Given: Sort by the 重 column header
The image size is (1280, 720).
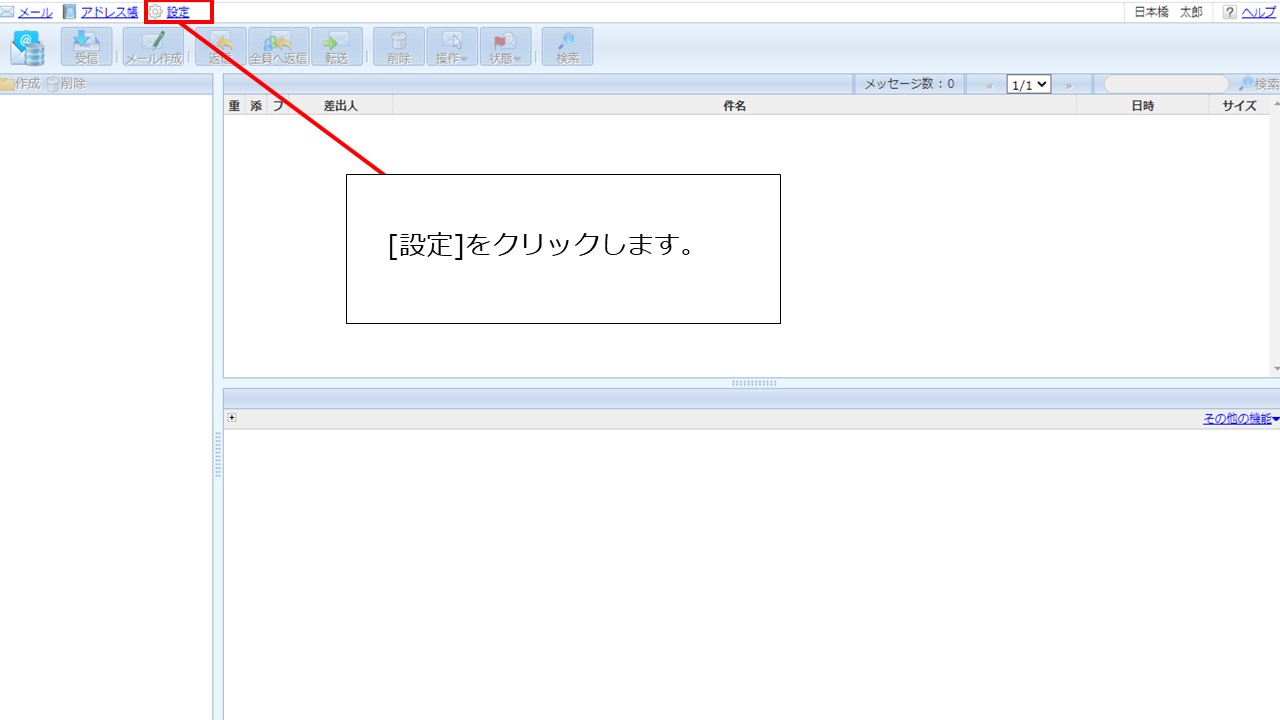Looking at the screenshot, I should tap(235, 105).
